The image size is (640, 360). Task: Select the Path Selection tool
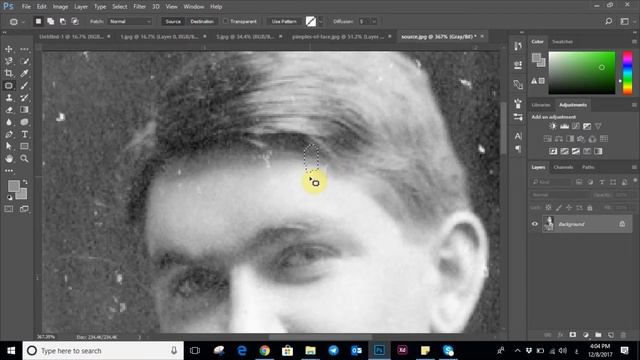(9, 146)
